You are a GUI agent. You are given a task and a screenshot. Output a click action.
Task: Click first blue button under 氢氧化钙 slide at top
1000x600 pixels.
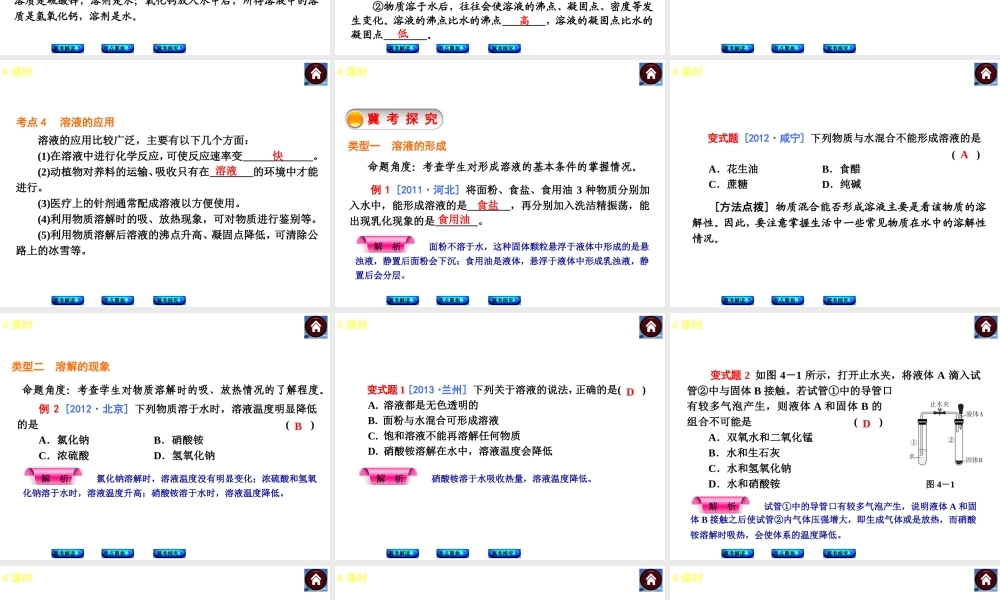(68, 48)
